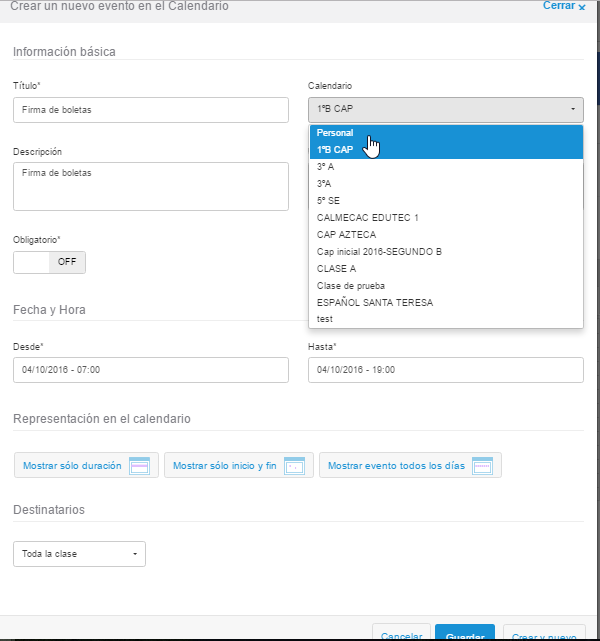Click the duration-only calendar icon
The image size is (600, 641).
pyautogui.click(x=139, y=466)
